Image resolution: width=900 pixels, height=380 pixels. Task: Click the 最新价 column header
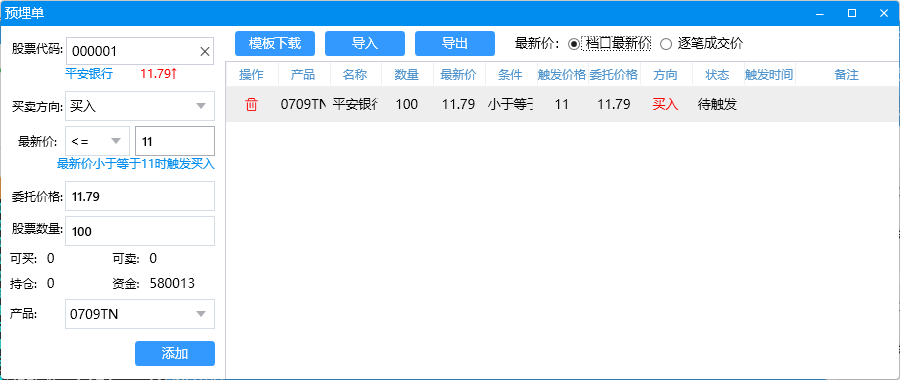click(458, 75)
